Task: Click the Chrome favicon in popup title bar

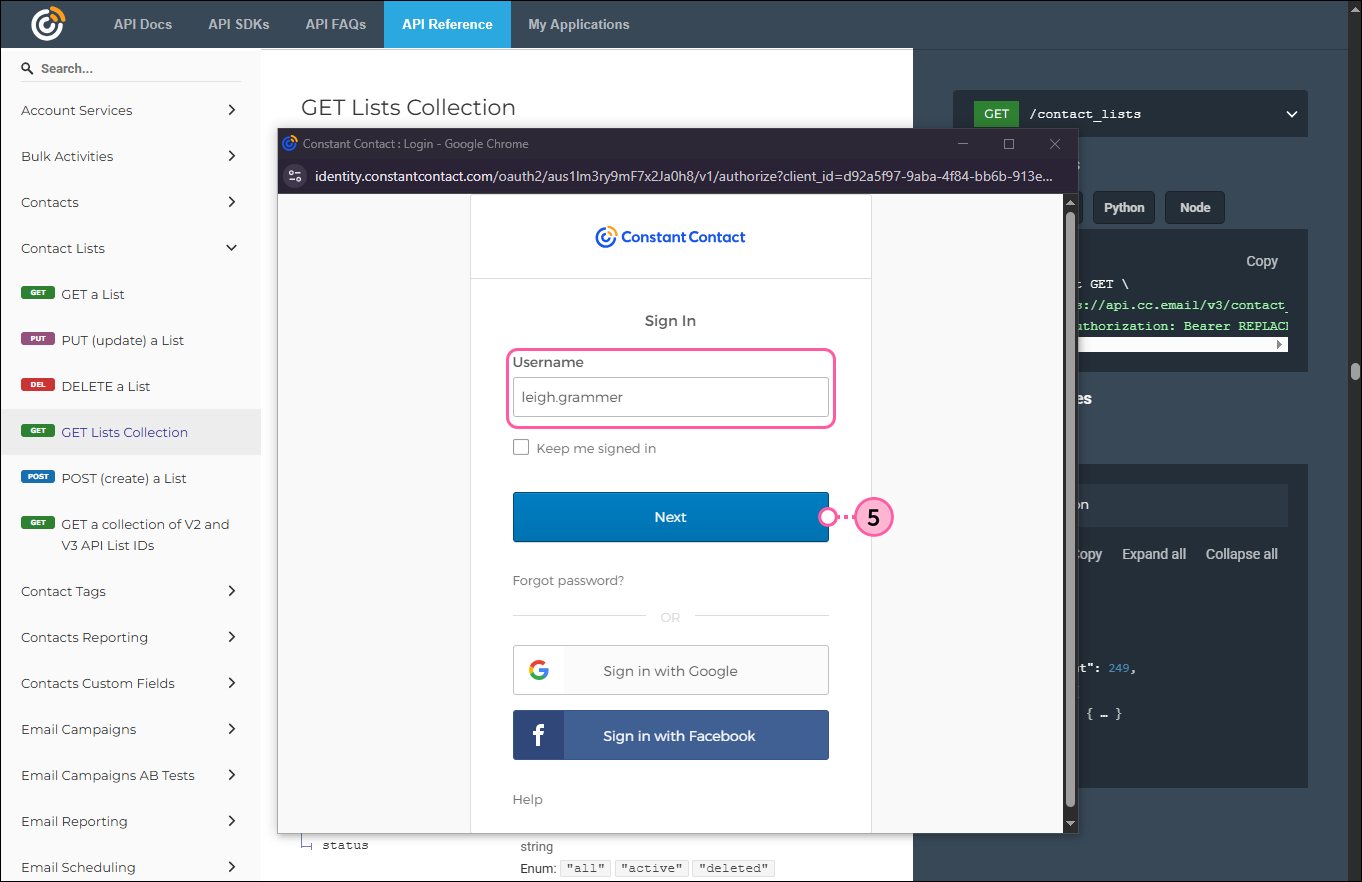Action: pos(290,143)
